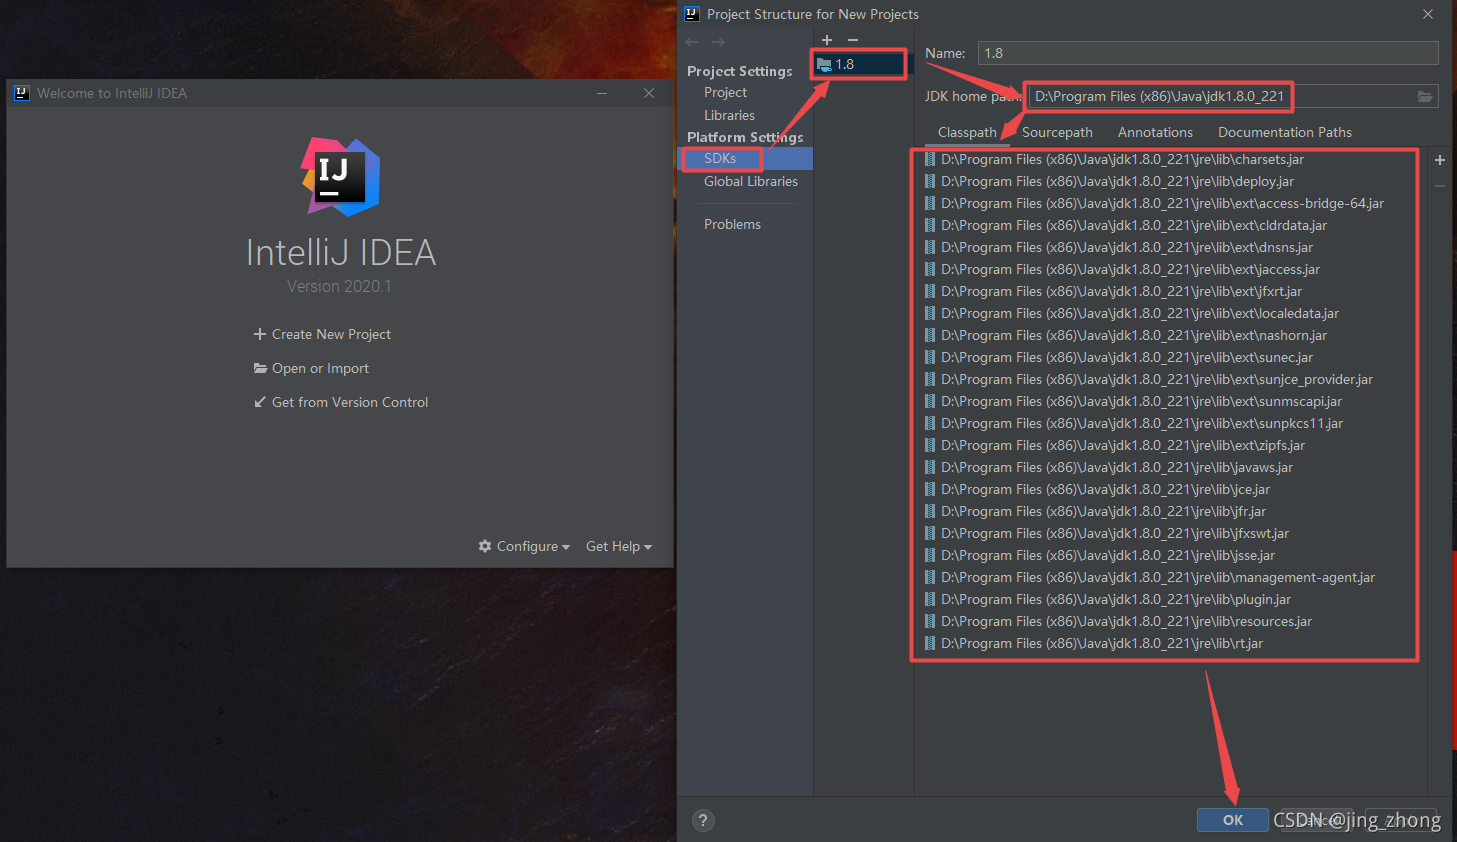This screenshot has height=842, width=1457.
Task: Open Project settings section
Action: coord(725,92)
